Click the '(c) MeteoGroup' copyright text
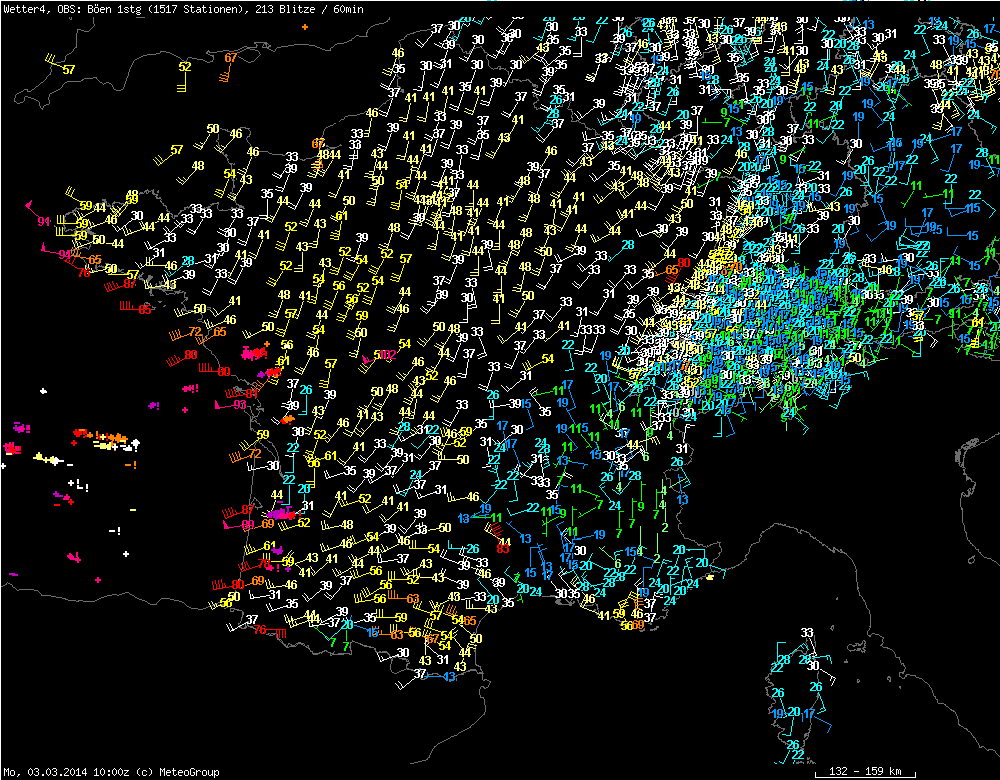This screenshot has height=780, width=1000. (176, 772)
